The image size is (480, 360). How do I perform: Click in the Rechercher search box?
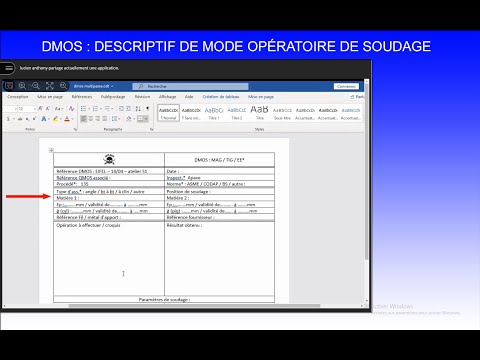(x=190, y=86)
